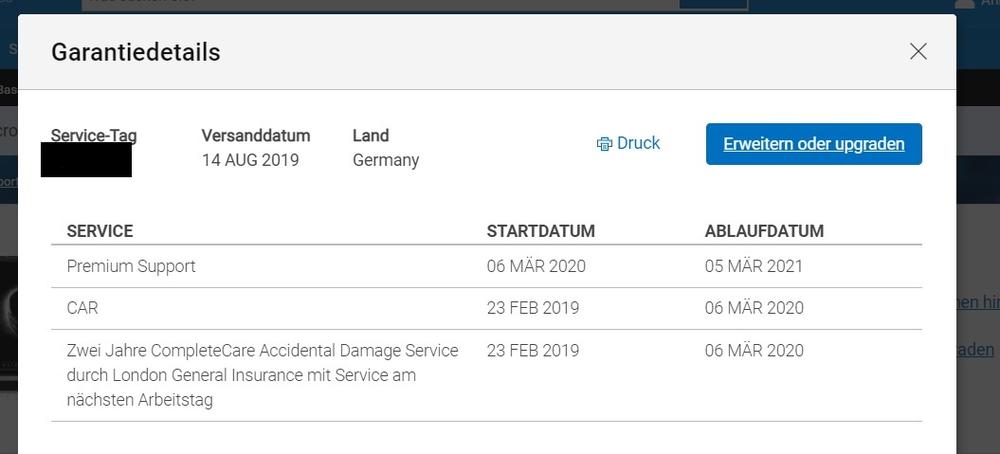The width and height of the screenshot is (1000, 454).
Task: Click the Versanddatum 14 AUG 2019 value
Action: pyautogui.click(x=250, y=160)
